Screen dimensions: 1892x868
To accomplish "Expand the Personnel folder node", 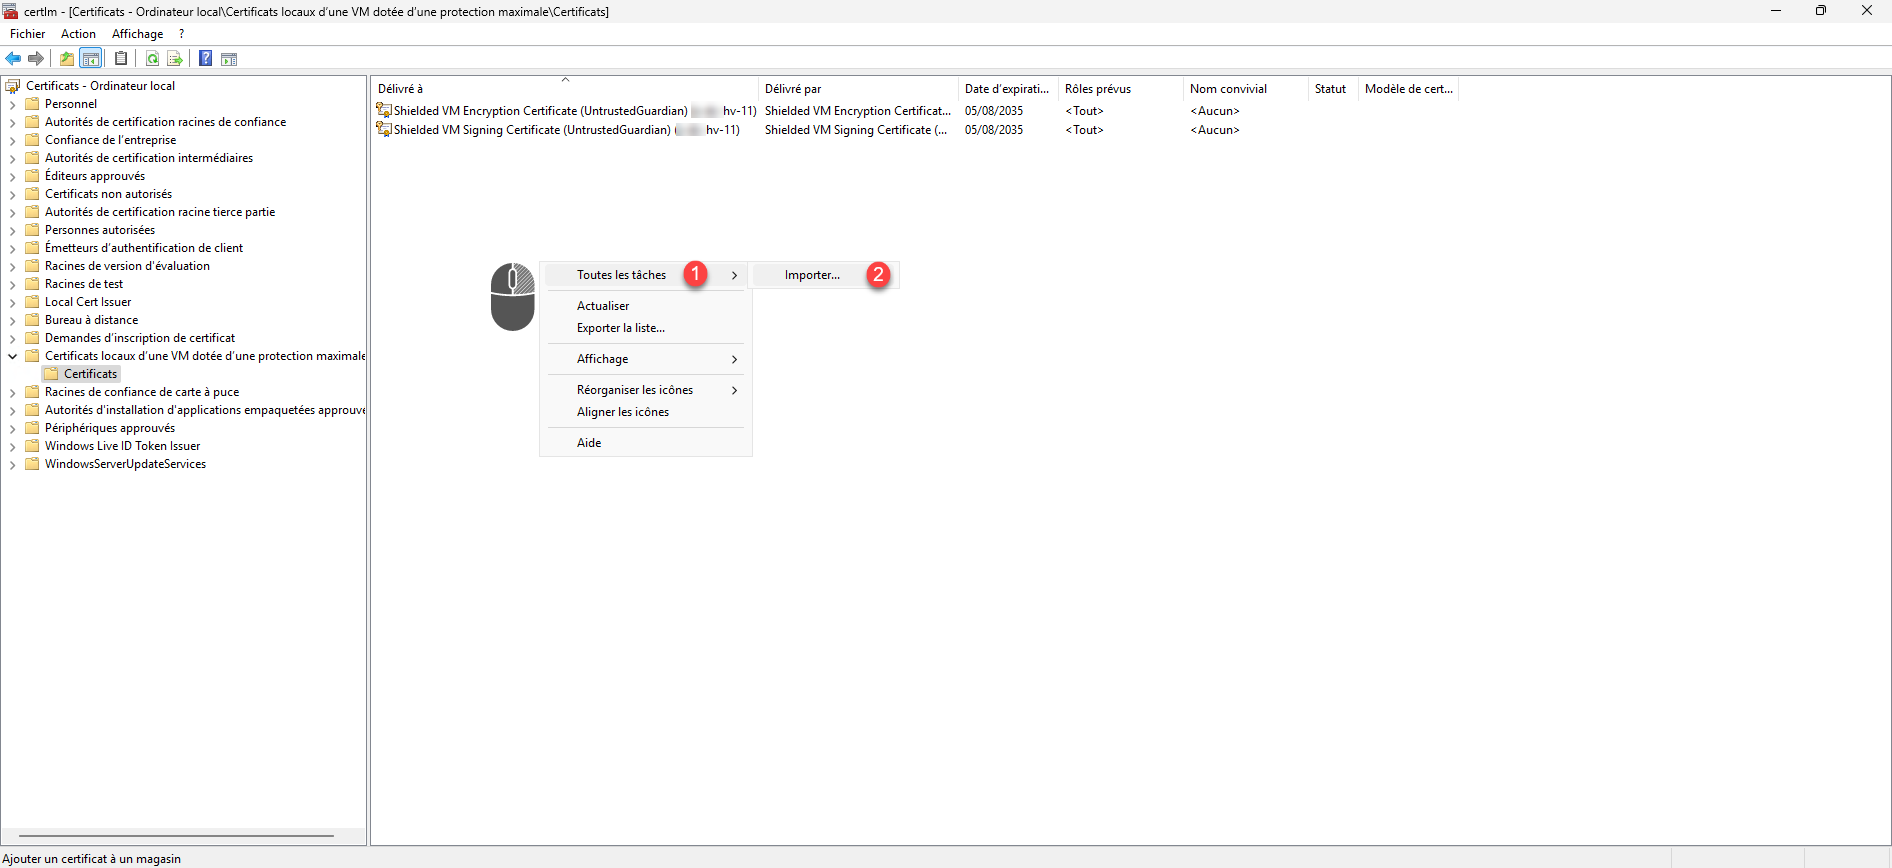I will point(12,104).
